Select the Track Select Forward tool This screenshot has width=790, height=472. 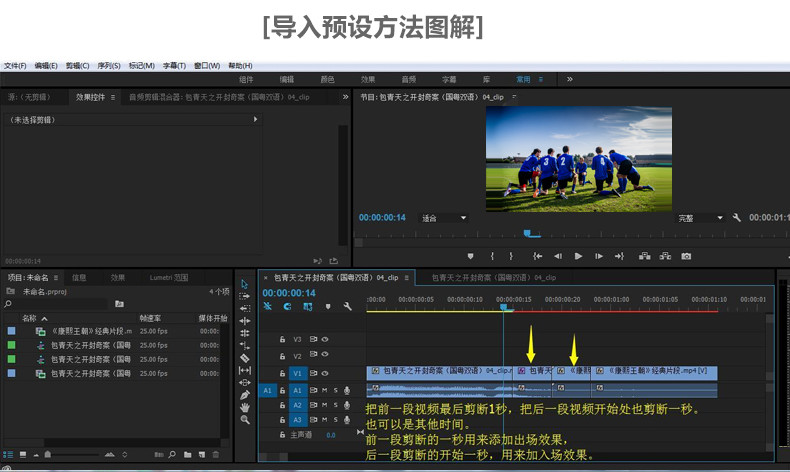tap(245, 296)
